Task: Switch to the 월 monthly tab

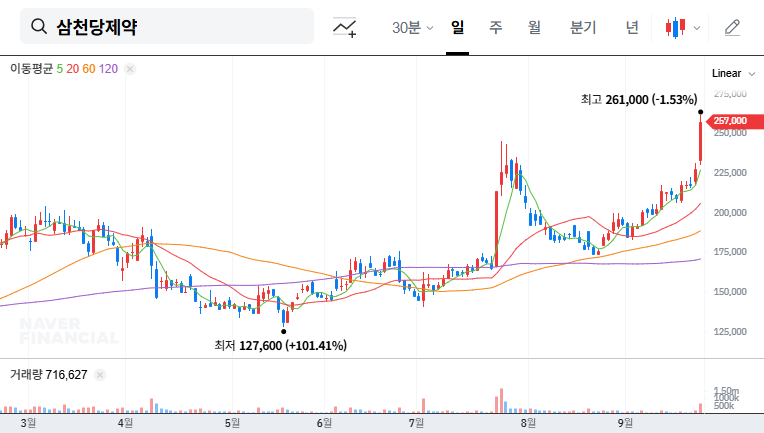Action: (534, 27)
